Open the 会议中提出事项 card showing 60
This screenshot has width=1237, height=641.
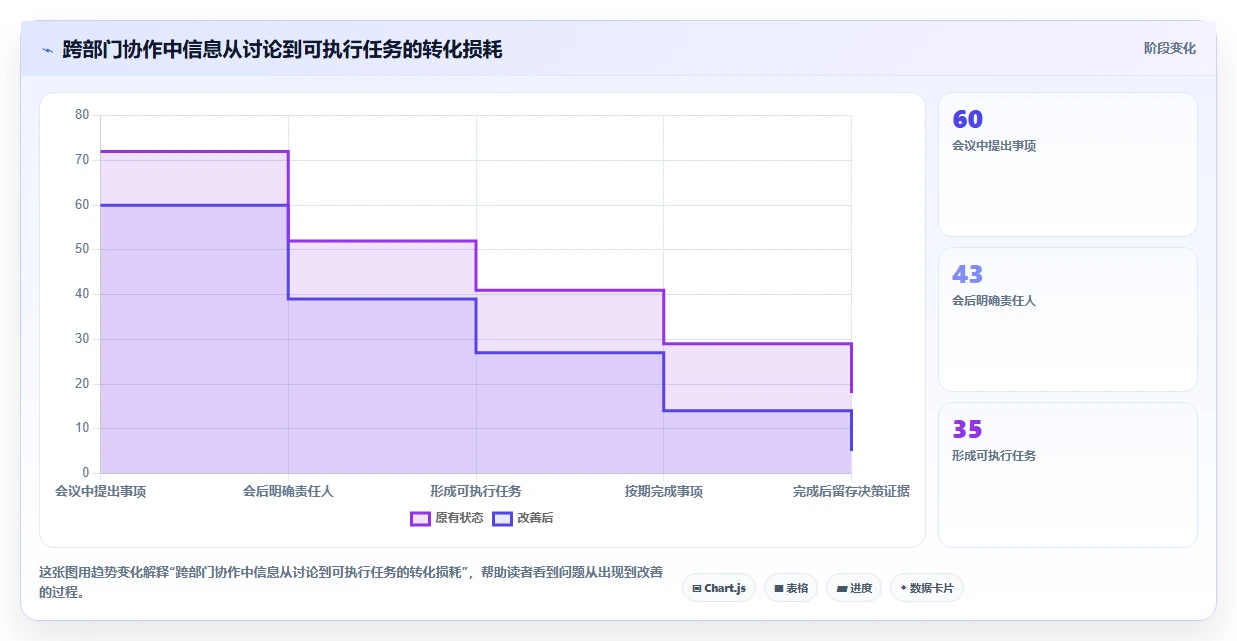[1068, 165]
